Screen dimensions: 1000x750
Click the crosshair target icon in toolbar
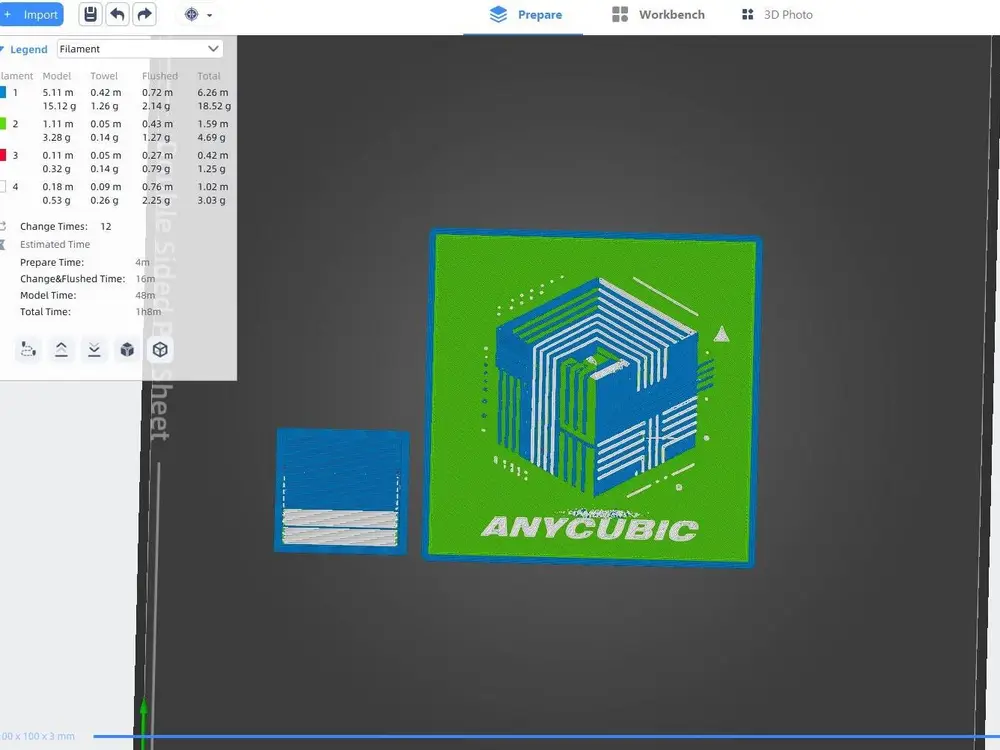pyautogui.click(x=191, y=15)
